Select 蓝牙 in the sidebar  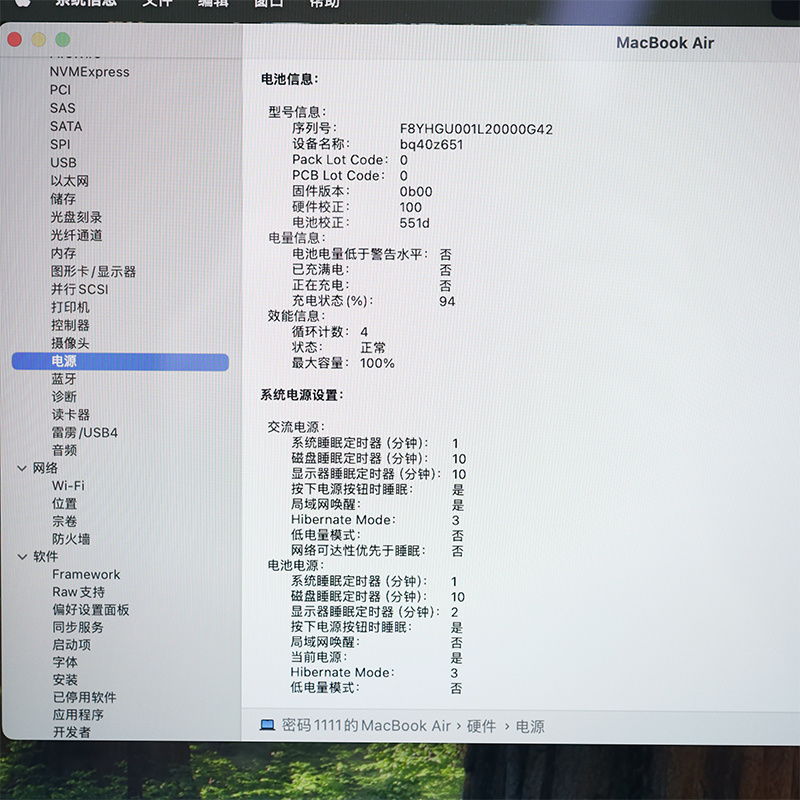coord(64,379)
